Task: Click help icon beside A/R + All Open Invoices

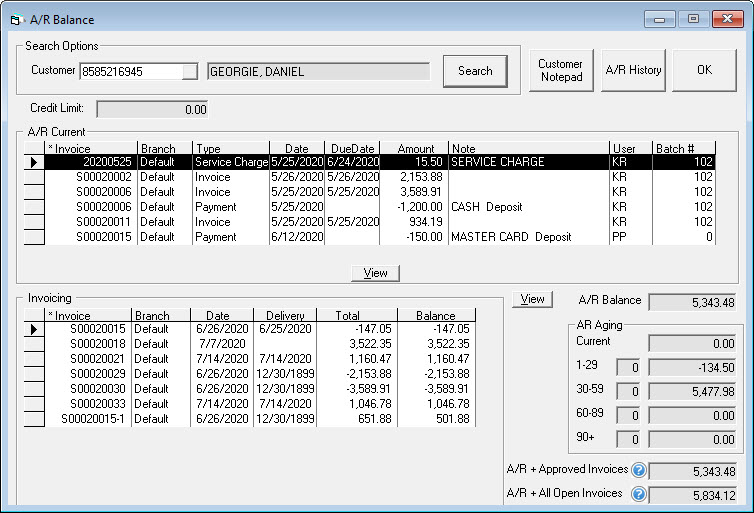Action: coord(639,494)
